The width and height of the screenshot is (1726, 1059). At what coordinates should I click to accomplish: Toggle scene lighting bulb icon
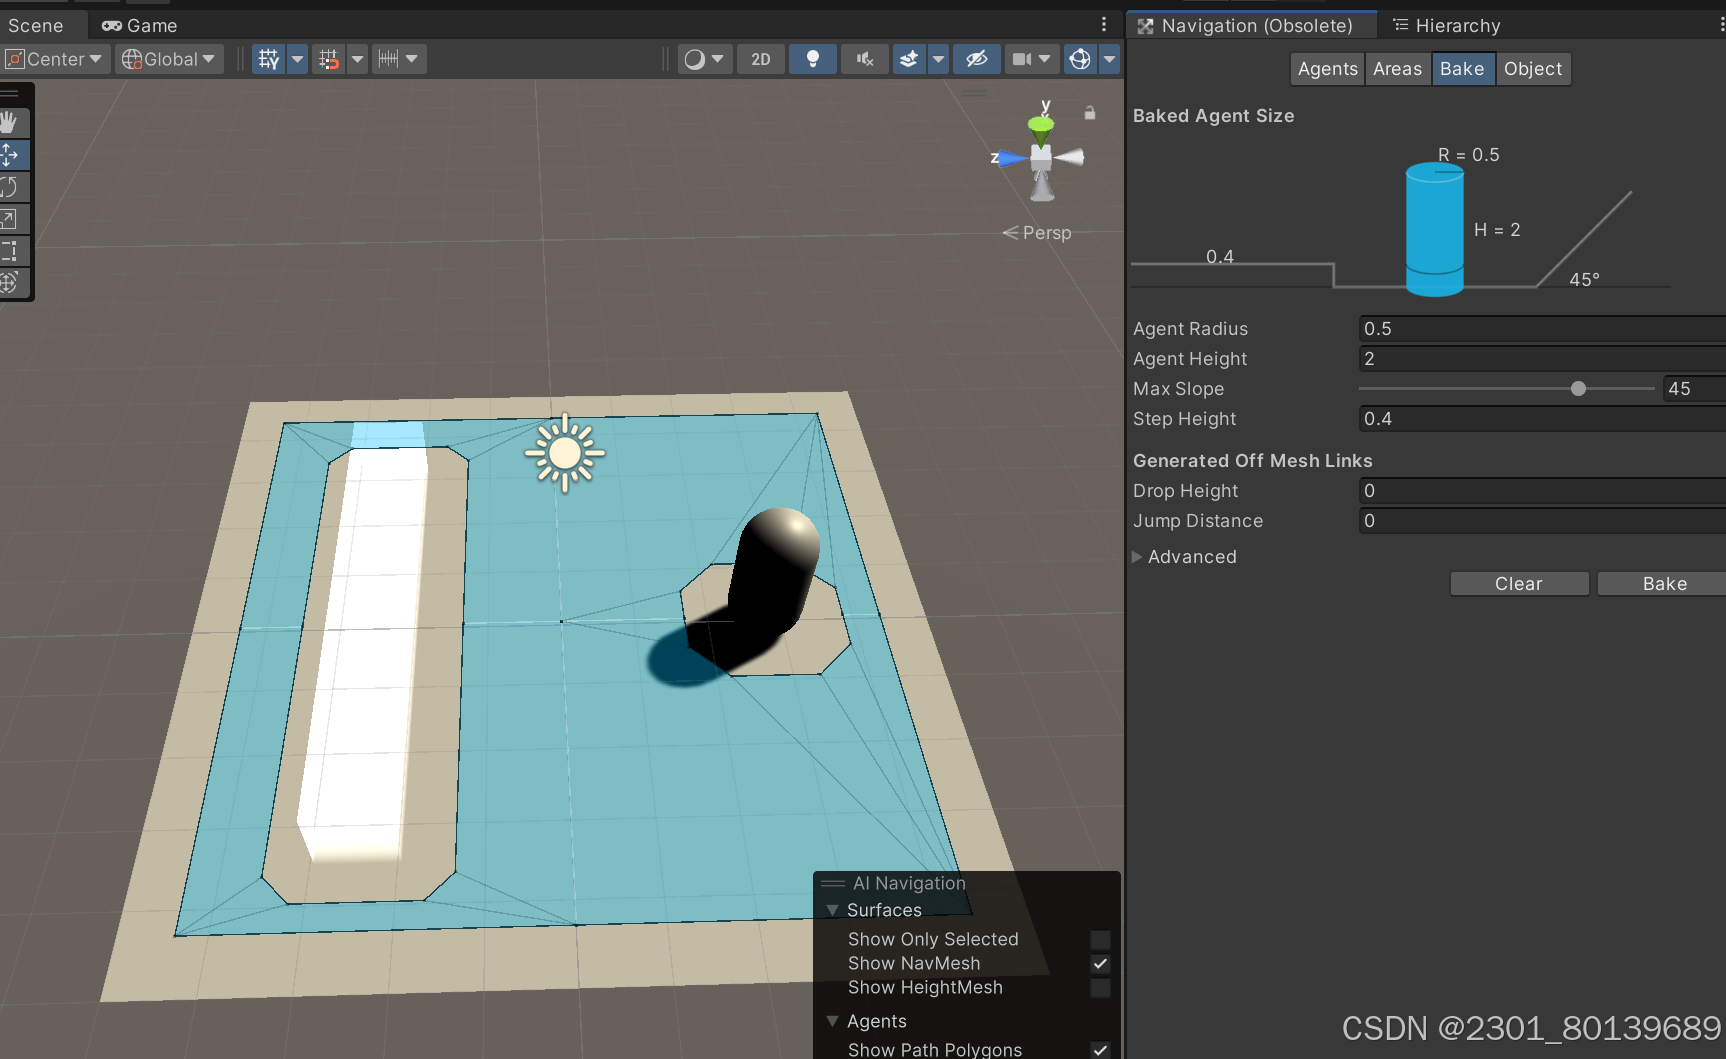[813, 59]
